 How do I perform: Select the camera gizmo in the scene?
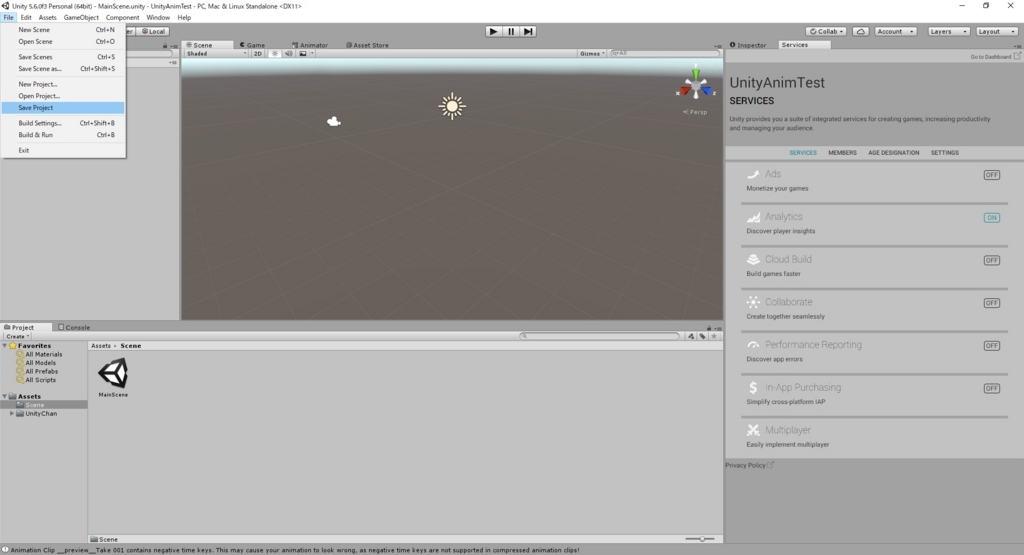[334, 121]
